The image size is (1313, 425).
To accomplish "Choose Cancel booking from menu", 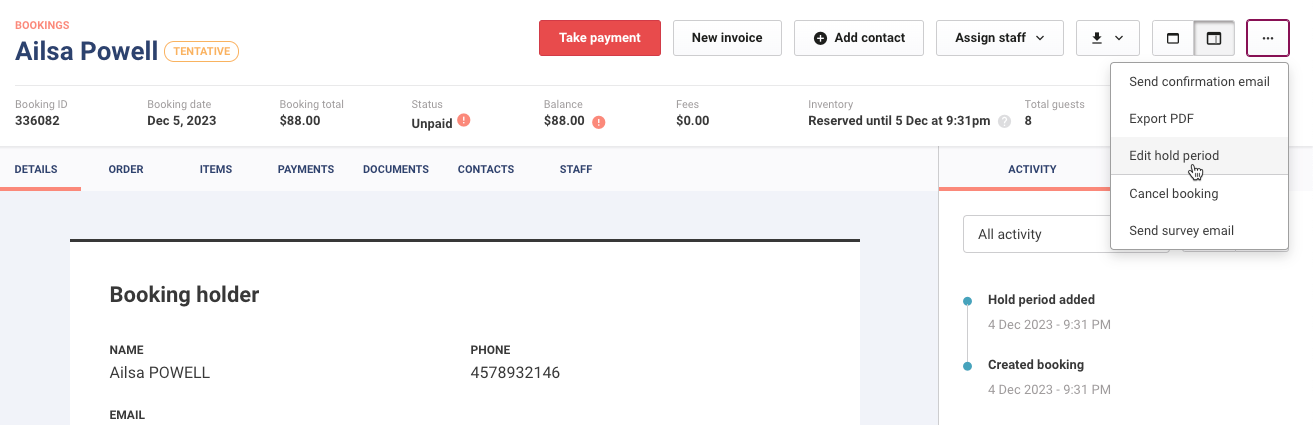I will 1173,193.
